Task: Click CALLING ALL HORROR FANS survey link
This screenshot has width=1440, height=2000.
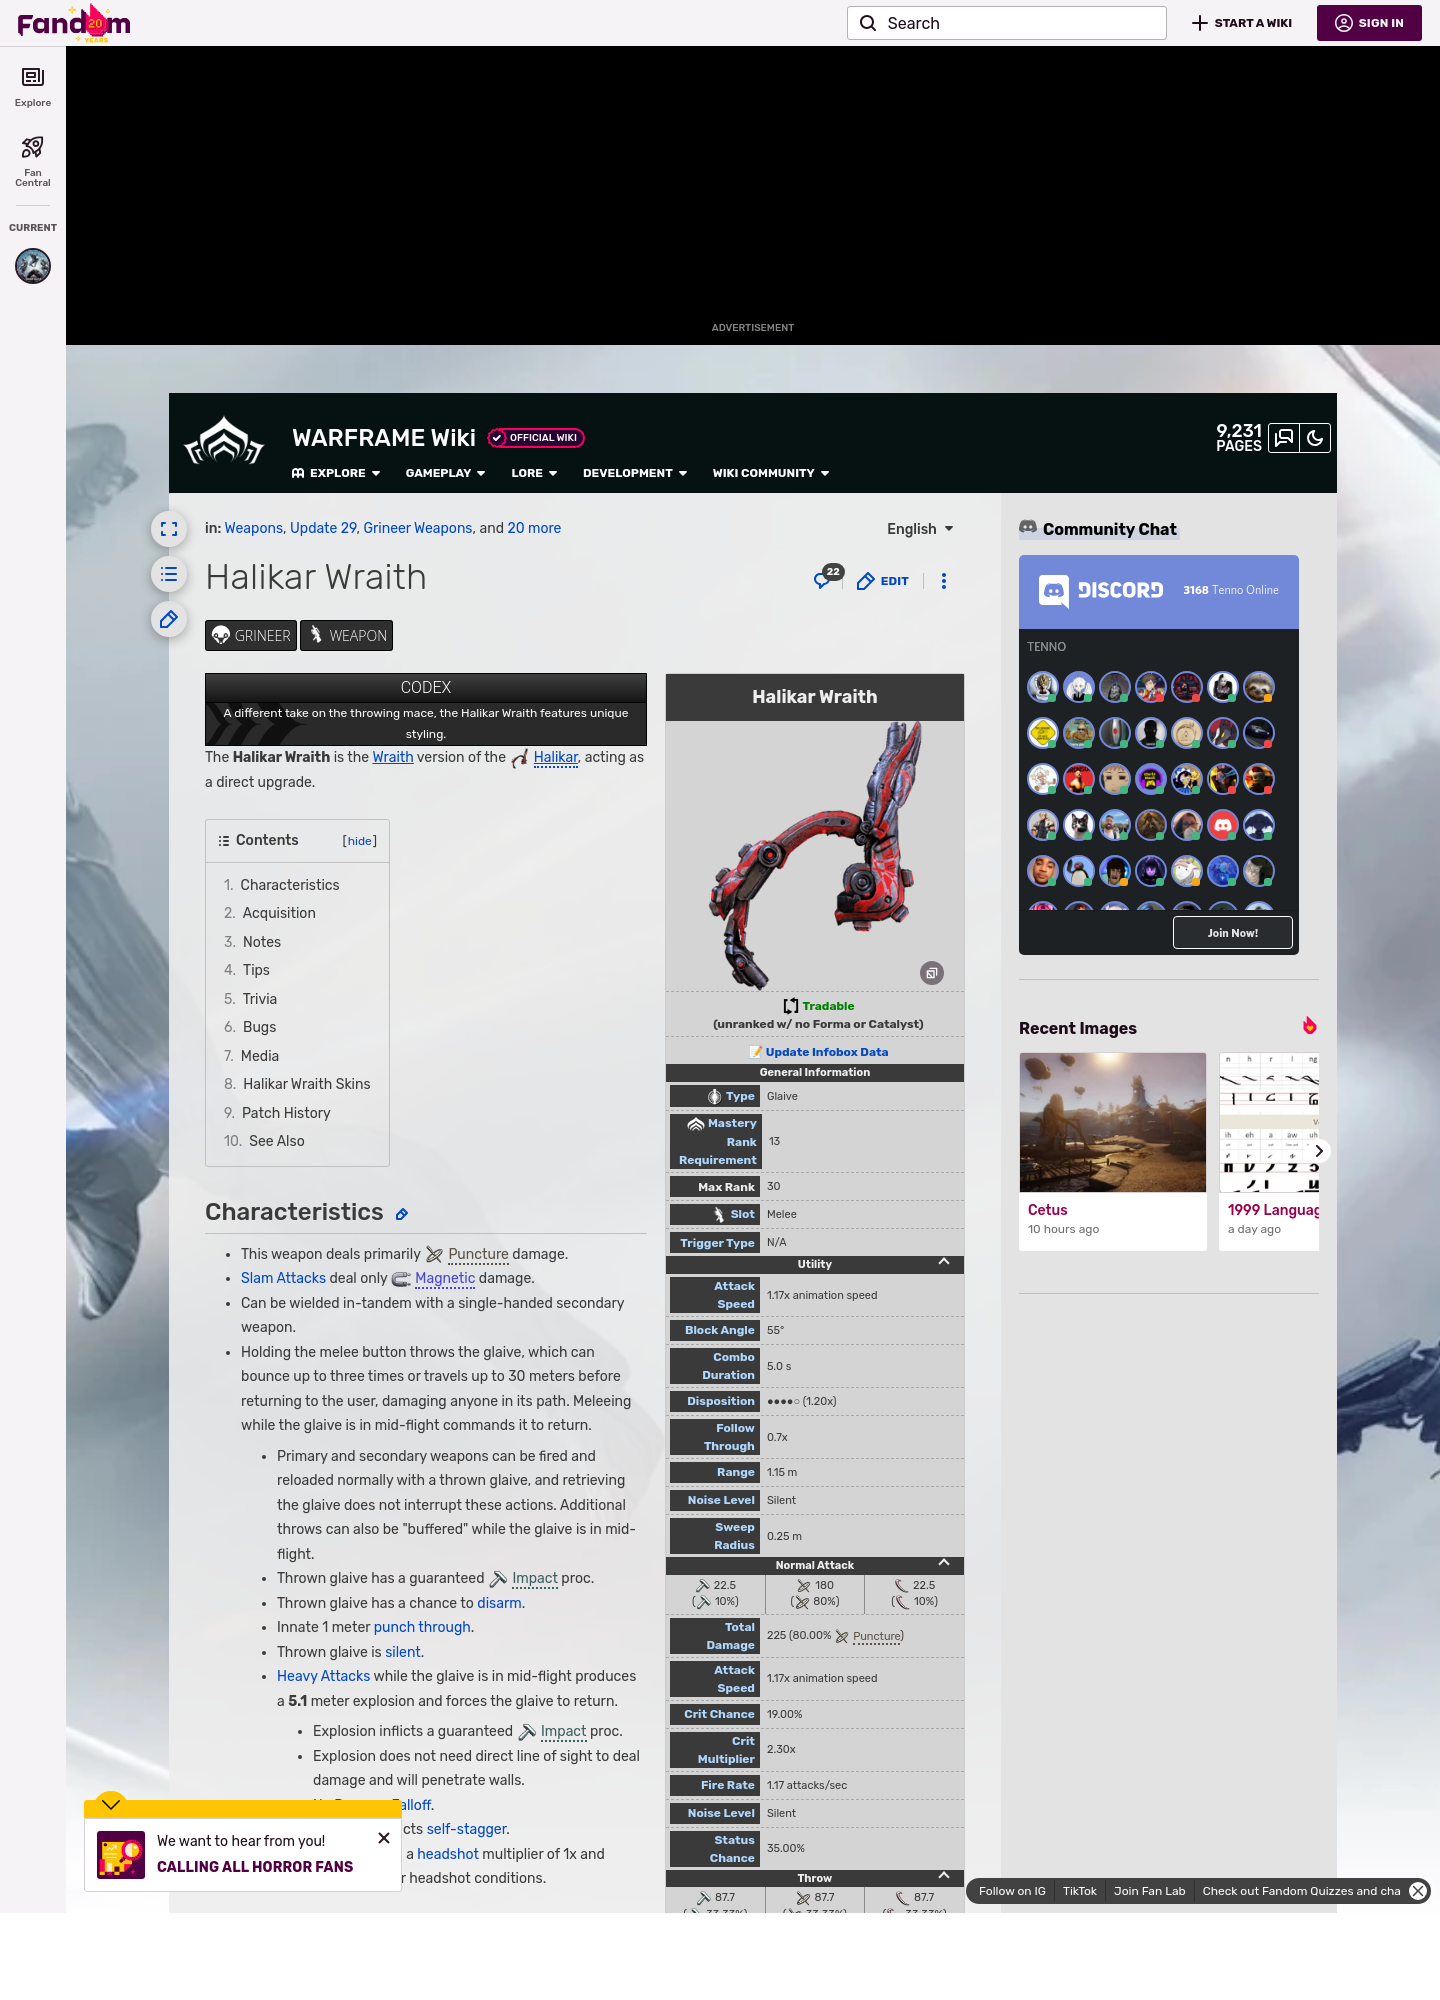Action: coord(255,1867)
